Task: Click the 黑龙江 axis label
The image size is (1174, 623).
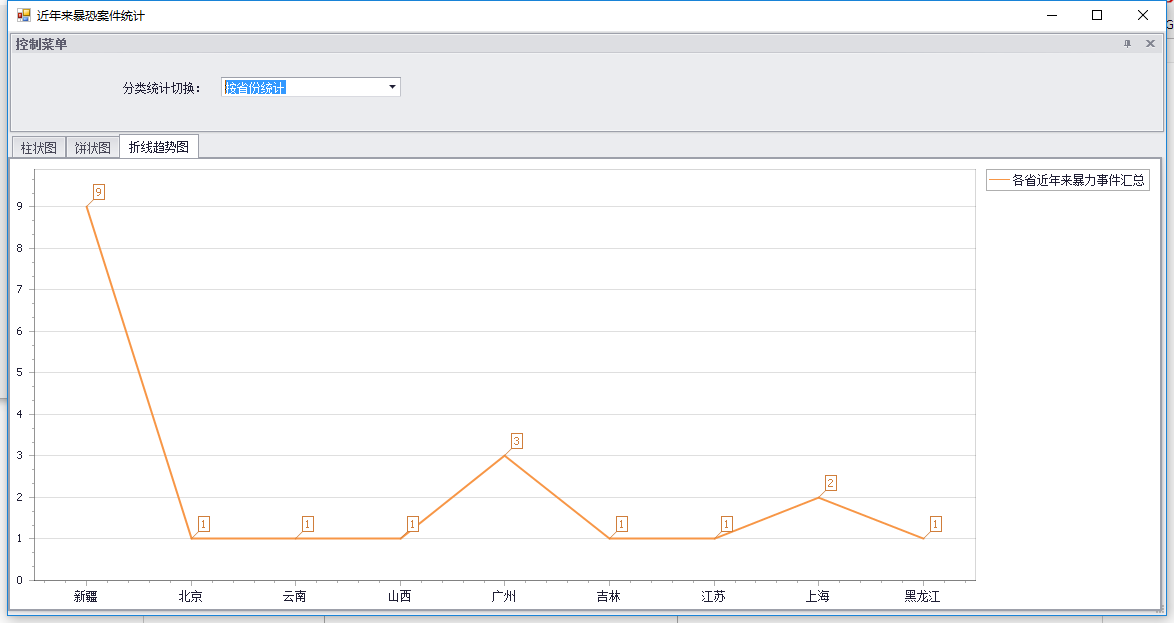Action: point(922,597)
